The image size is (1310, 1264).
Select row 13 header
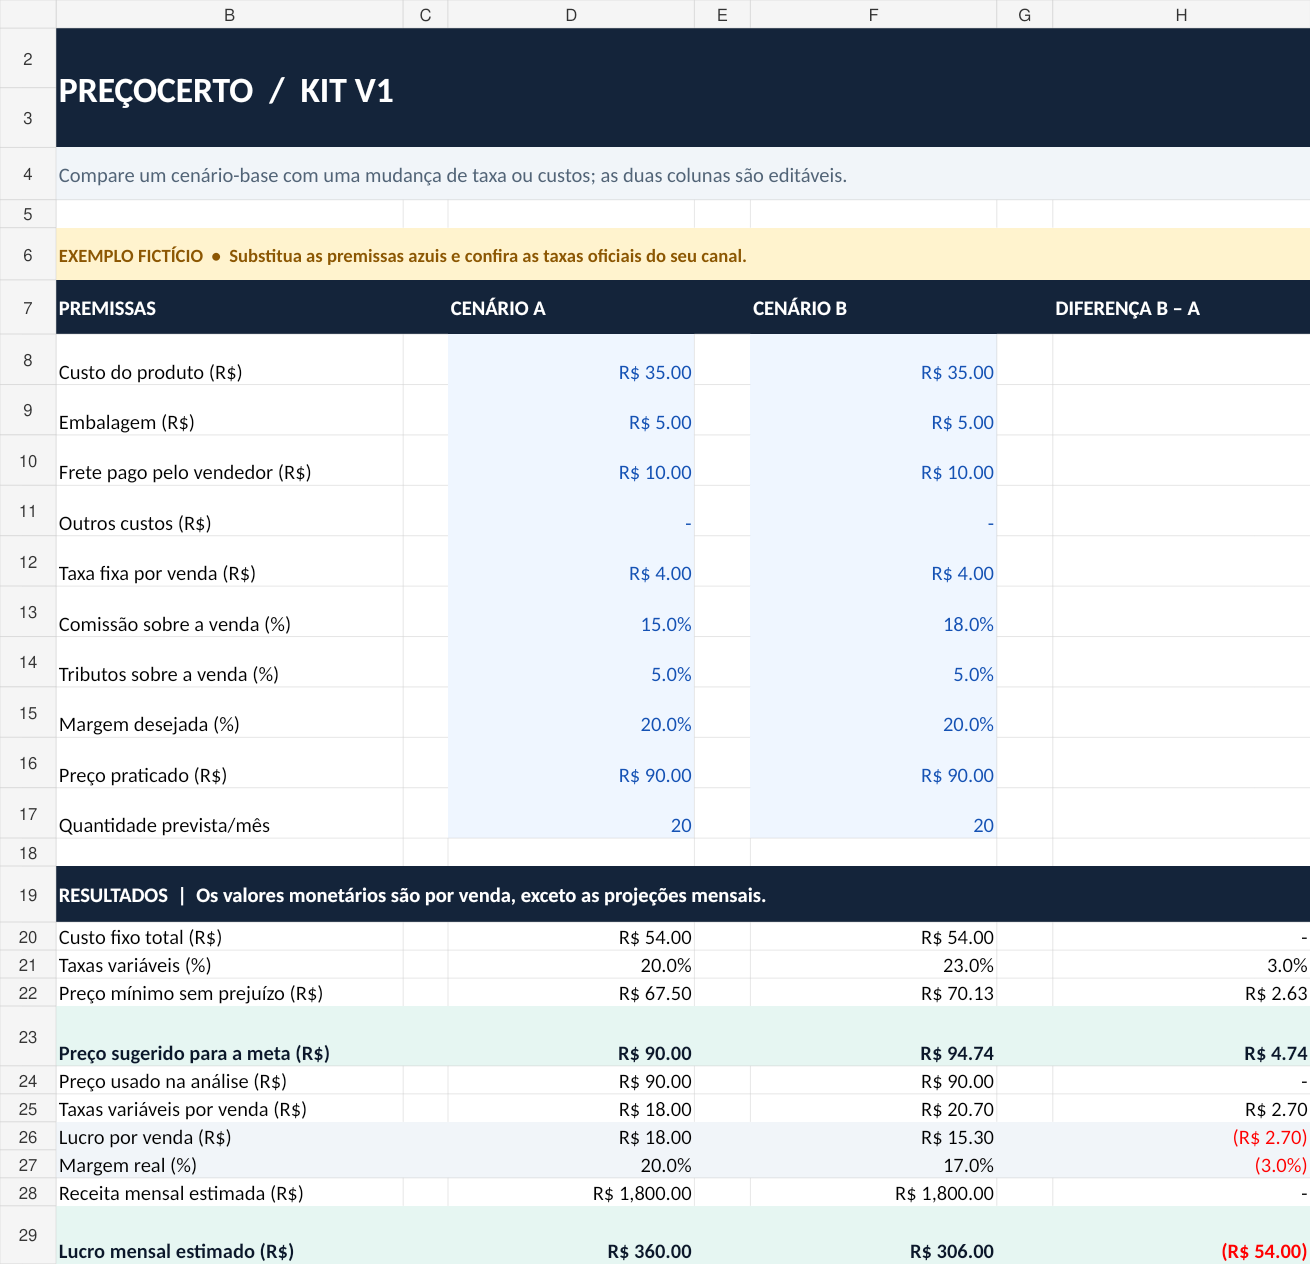click(28, 611)
